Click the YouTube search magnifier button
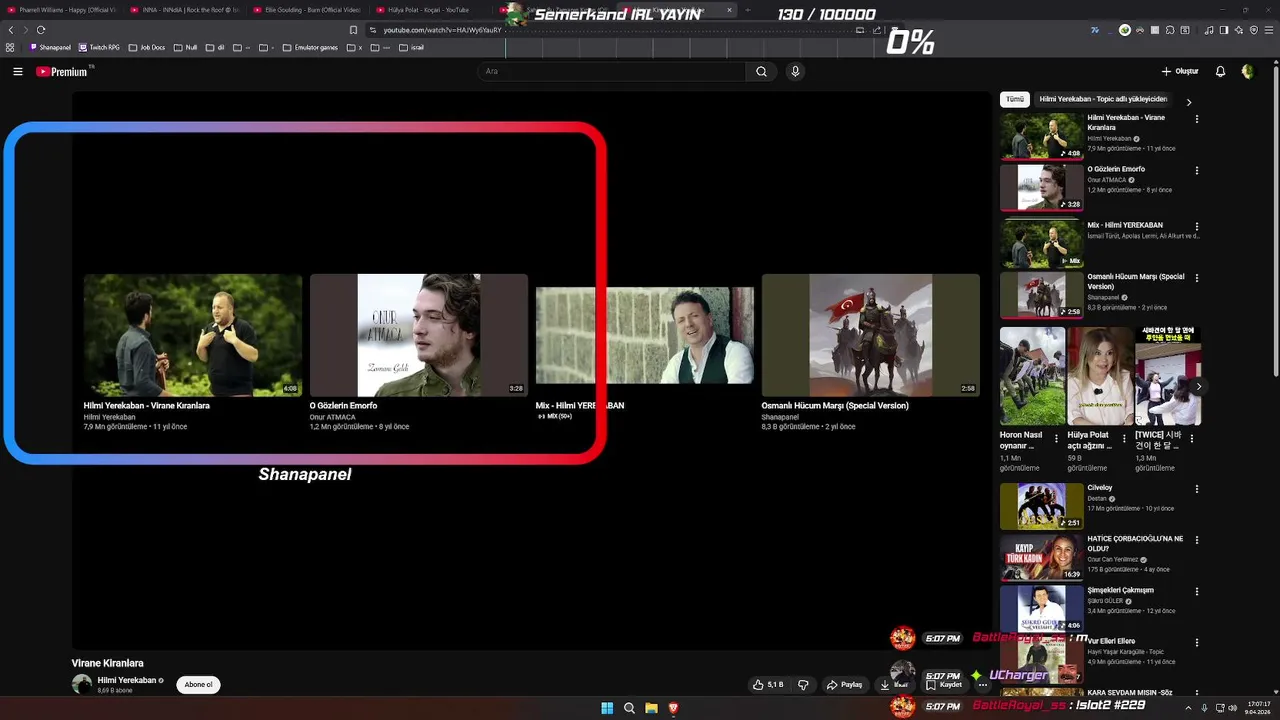This screenshot has width=1280, height=720. click(x=761, y=72)
